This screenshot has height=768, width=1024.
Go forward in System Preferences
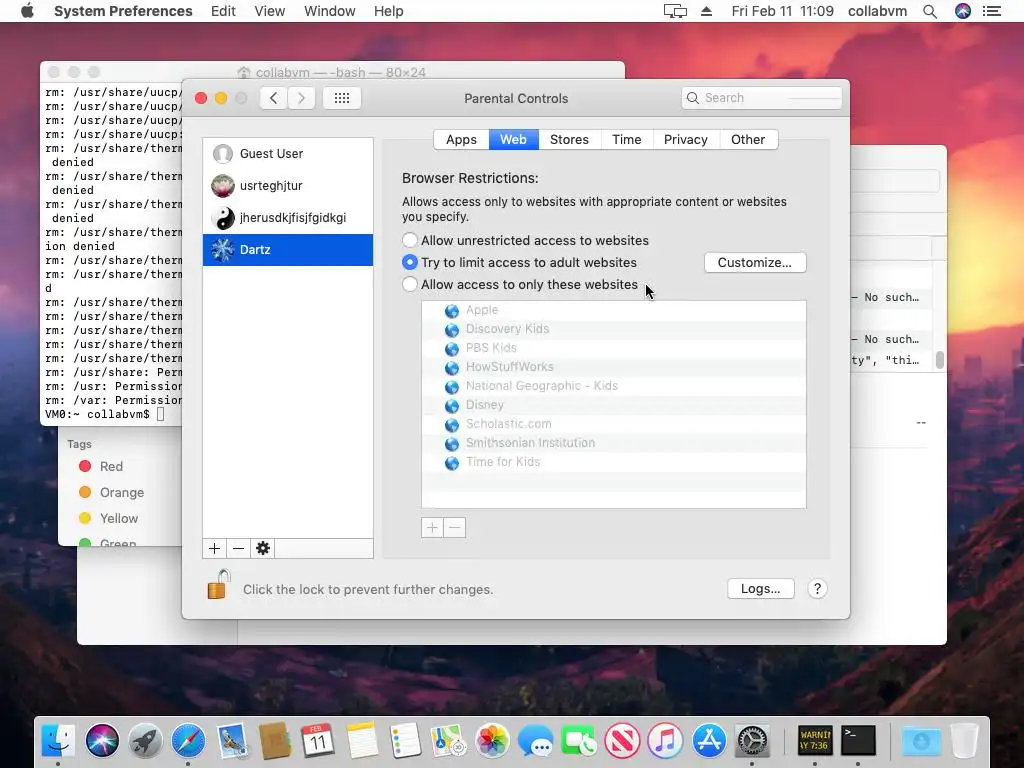301,98
